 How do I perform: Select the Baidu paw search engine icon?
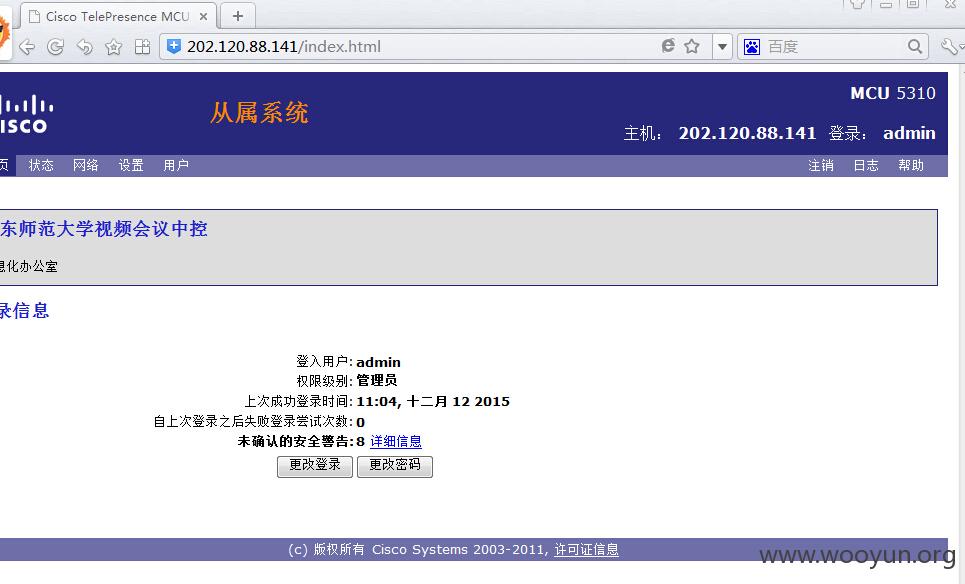click(x=752, y=47)
